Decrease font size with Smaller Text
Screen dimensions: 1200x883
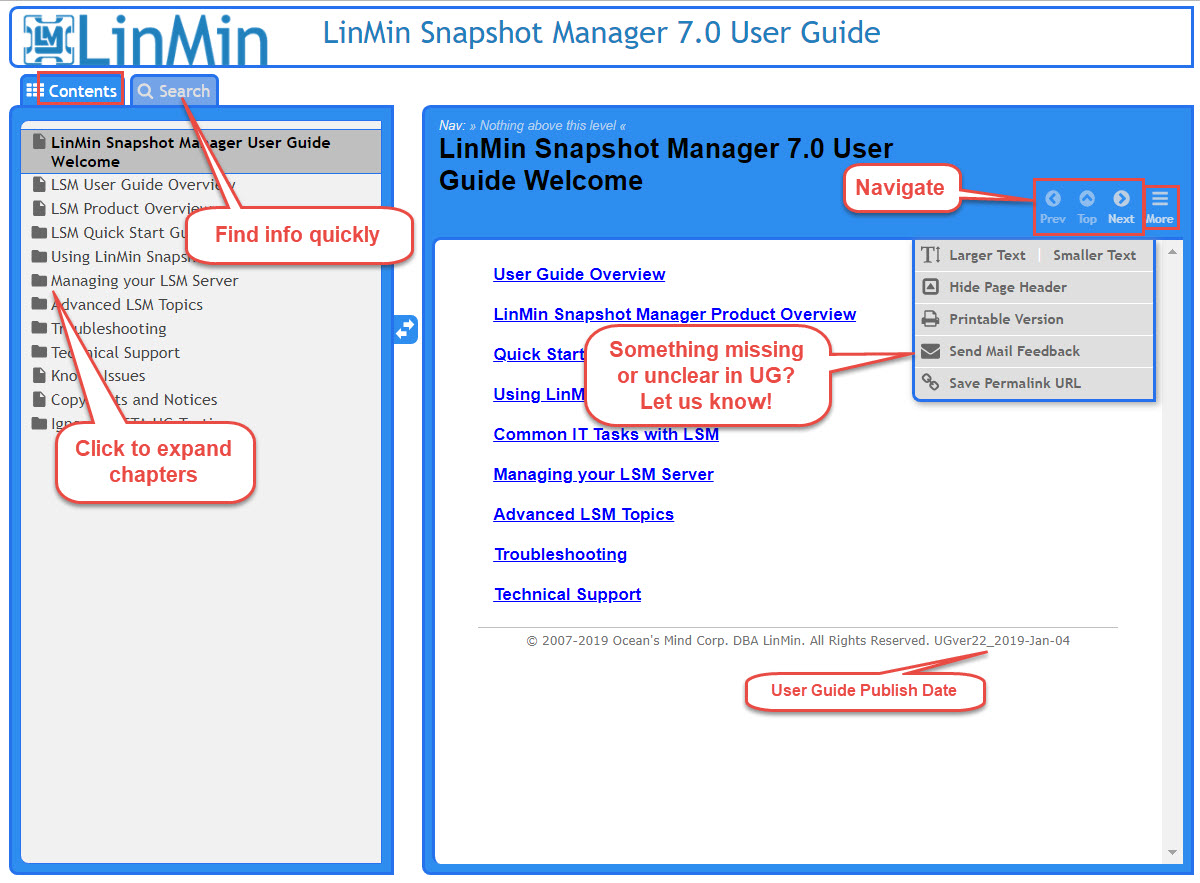click(x=1094, y=255)
